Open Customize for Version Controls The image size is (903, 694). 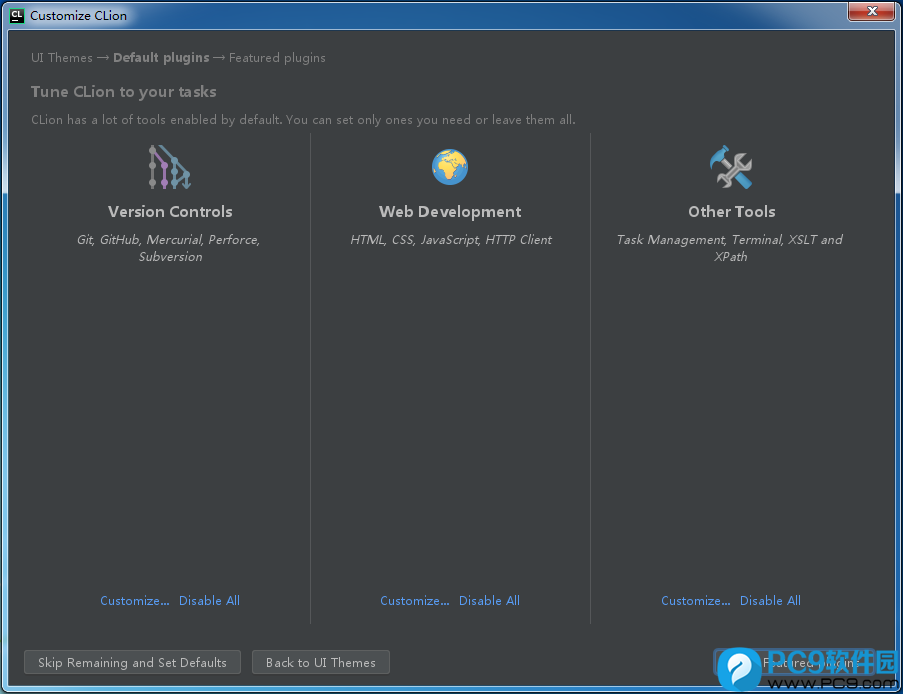pyautogui.click(x=135, y=601)
